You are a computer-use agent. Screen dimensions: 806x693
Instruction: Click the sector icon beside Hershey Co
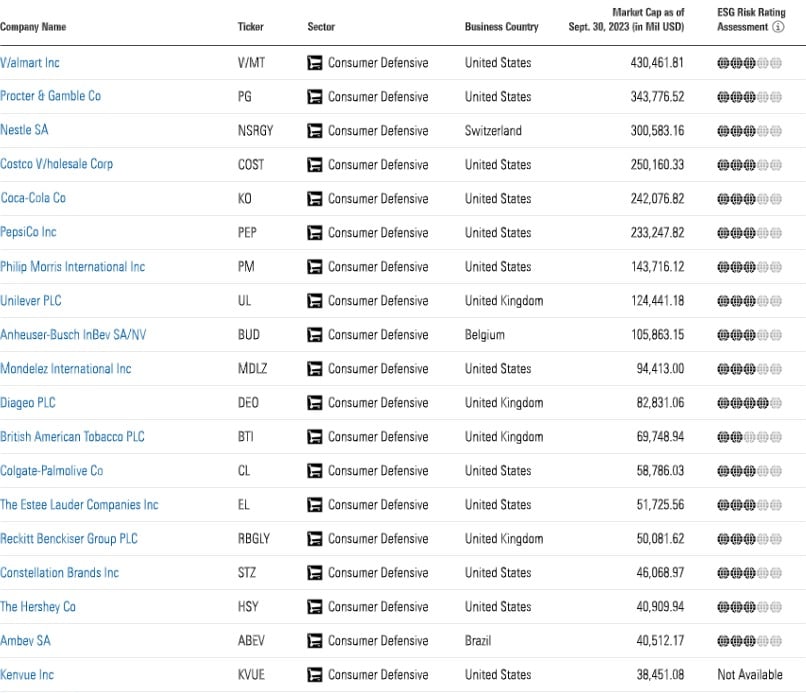pyautogui.click(x=315, y=607)
